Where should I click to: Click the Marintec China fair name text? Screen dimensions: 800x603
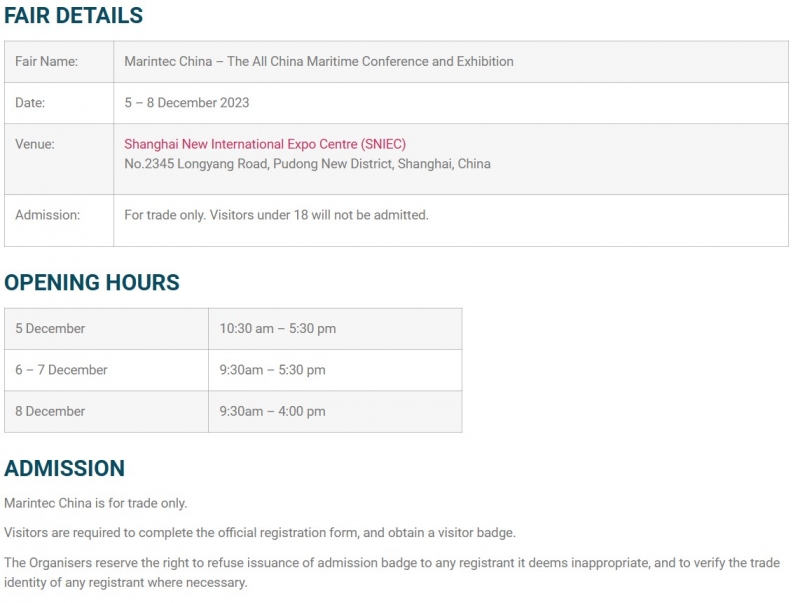point(319,62)
